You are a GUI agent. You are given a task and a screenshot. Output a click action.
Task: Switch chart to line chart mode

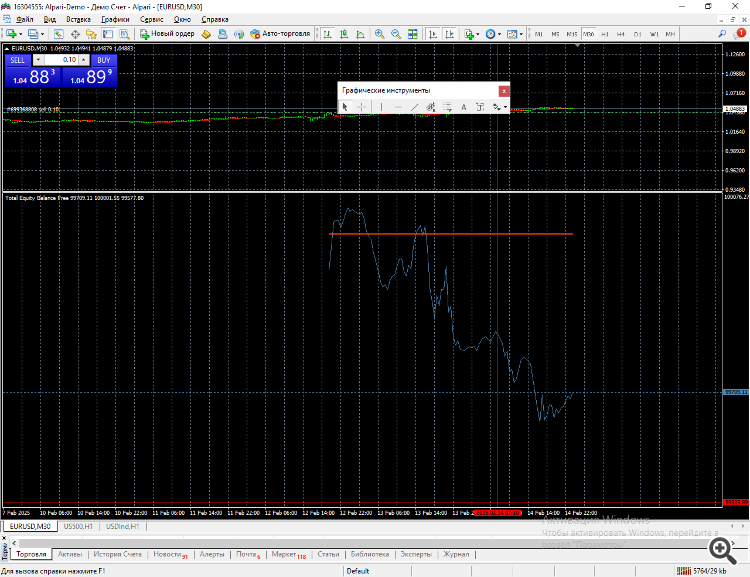[x=360, y=34]
